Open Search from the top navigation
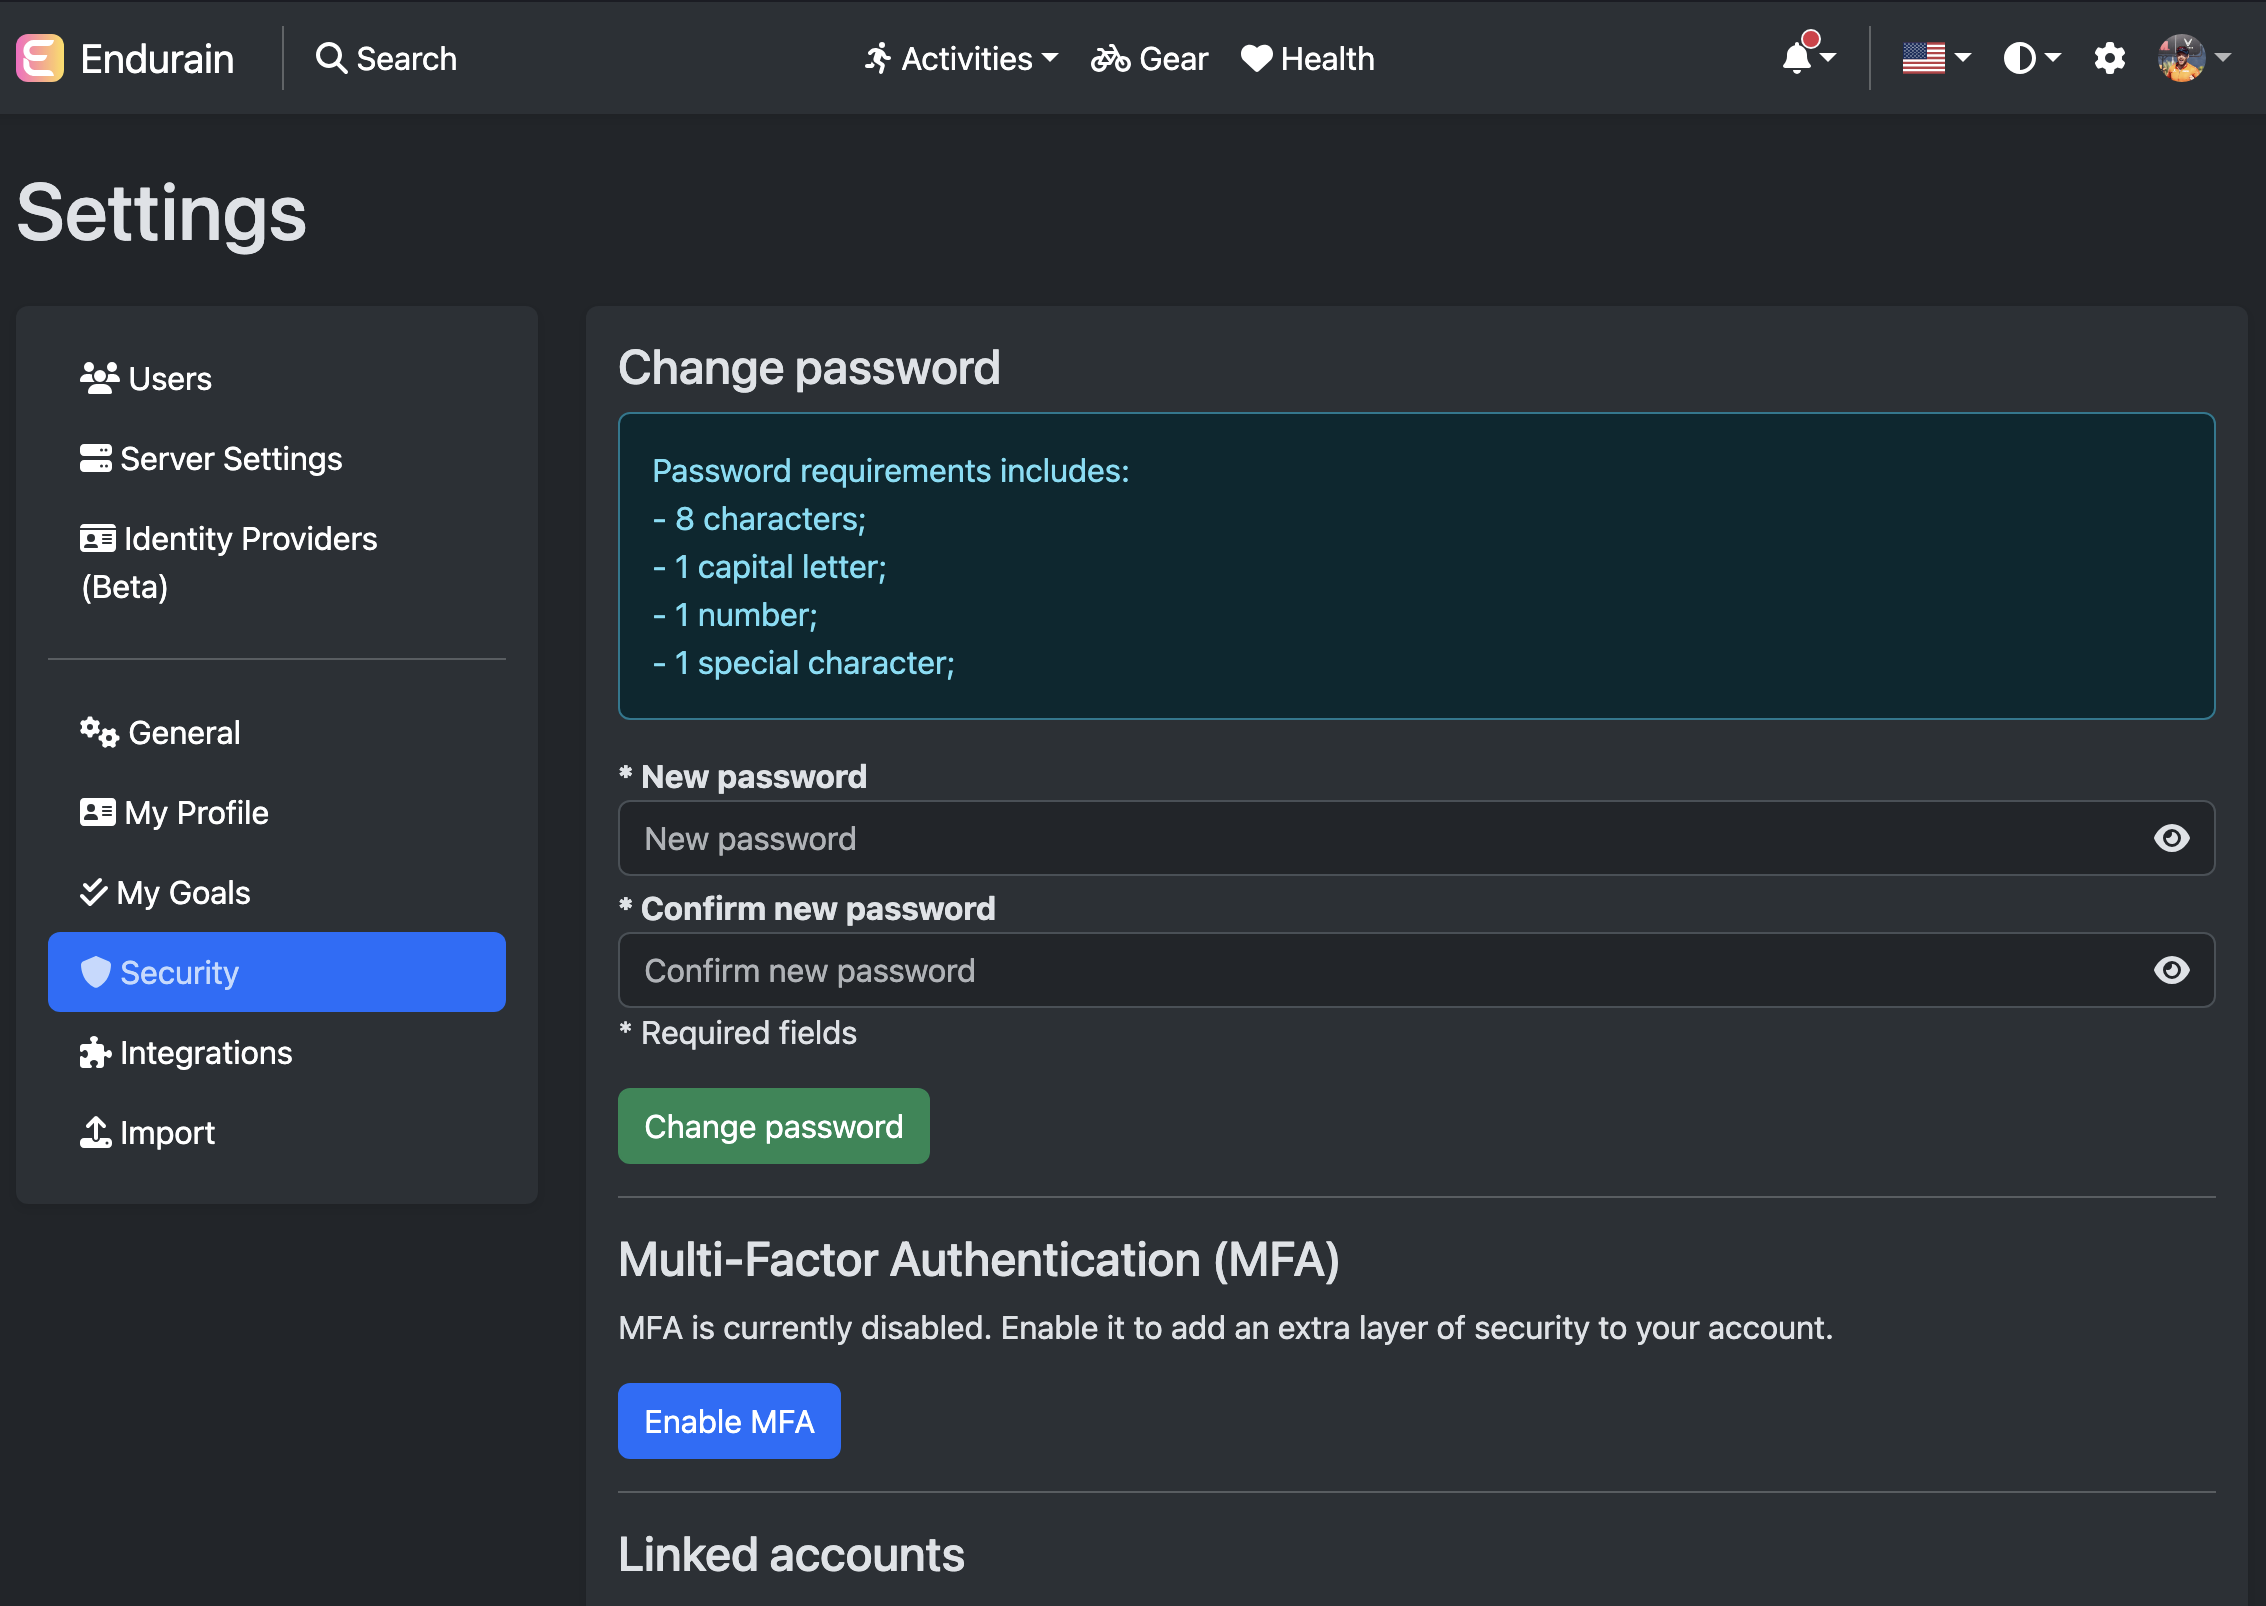 click(386, 58)
